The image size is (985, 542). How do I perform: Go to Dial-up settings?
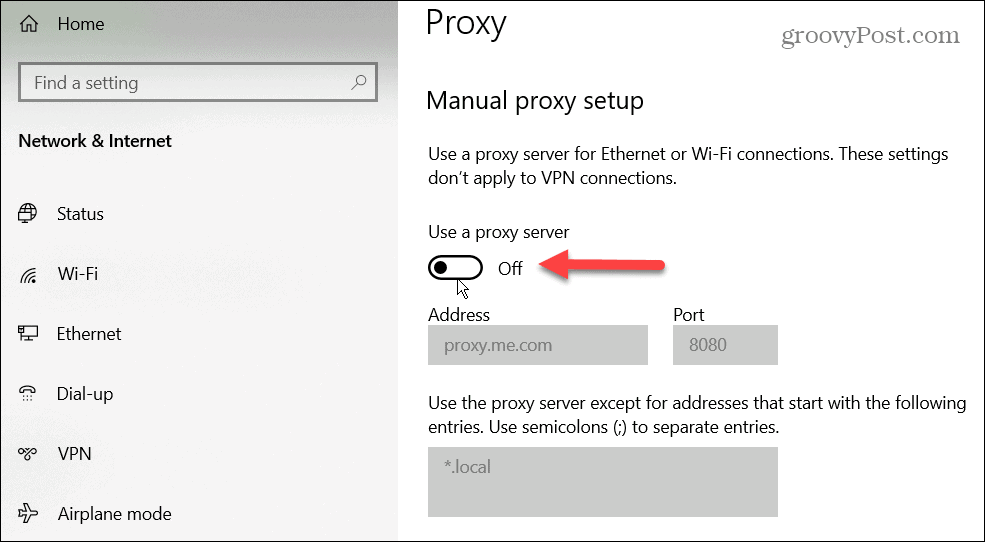(x=85, y=394)
